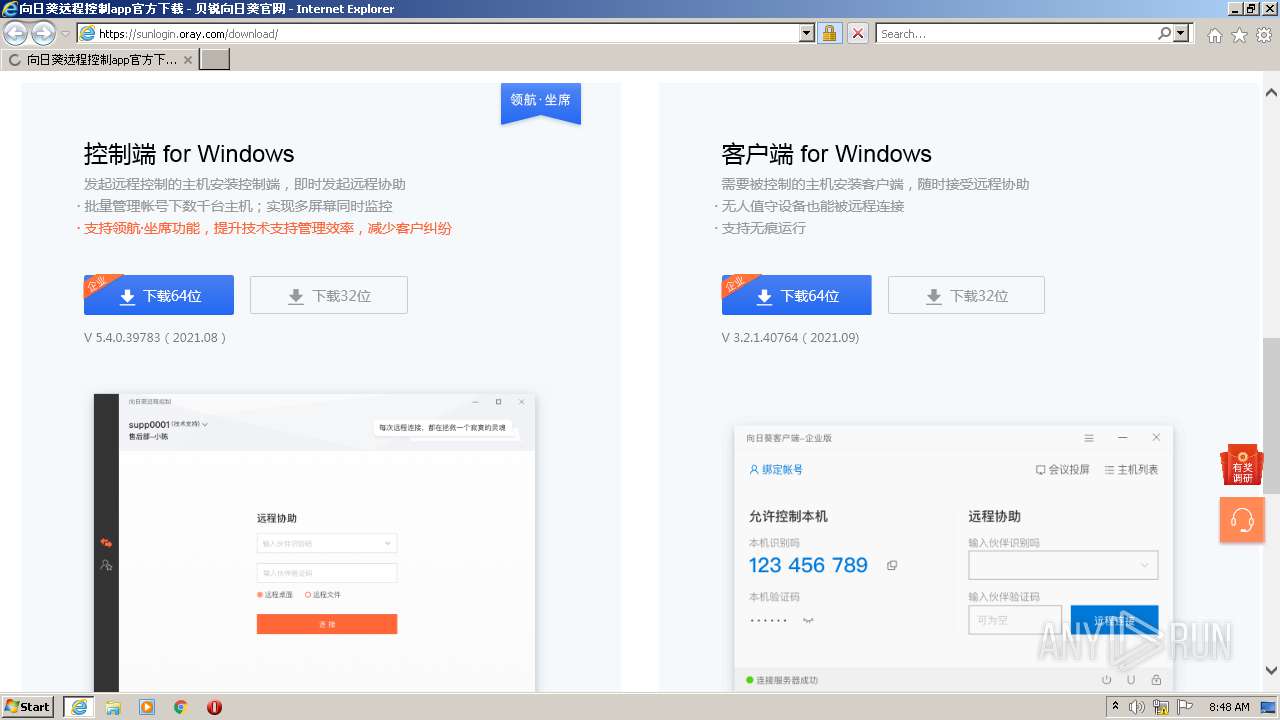The image size is (1280, 720).
Task: Click the security lock icon in address bar
Action: click(829, 33)
